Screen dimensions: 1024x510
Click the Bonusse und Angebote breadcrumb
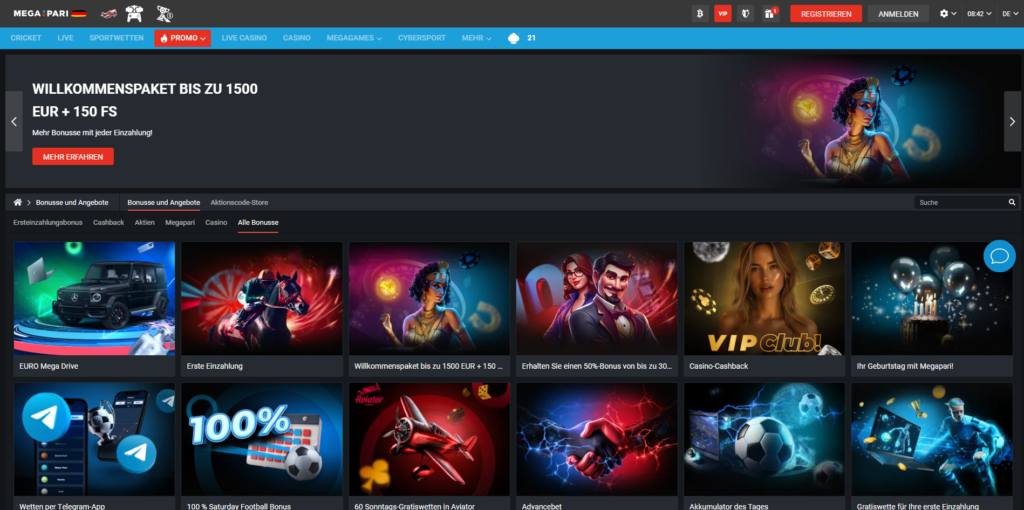click(72, 202)
